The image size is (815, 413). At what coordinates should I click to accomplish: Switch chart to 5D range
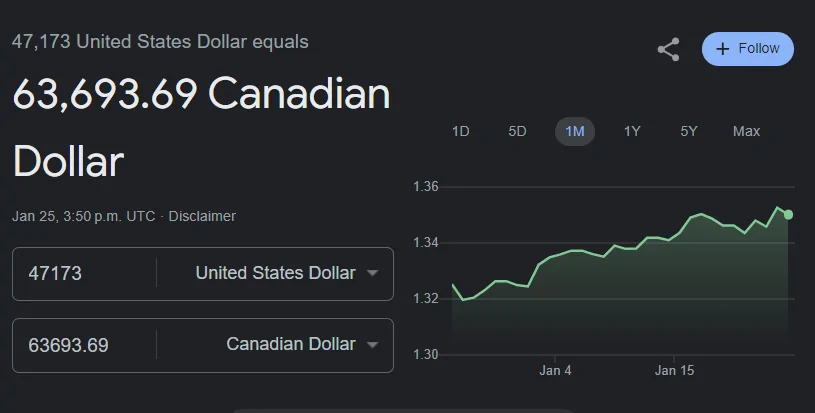pos(517,131)
